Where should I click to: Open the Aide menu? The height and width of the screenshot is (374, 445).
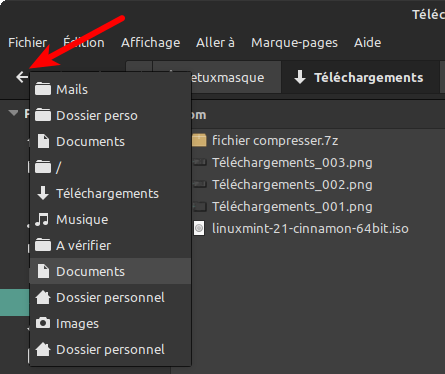[x=367, y=43]
